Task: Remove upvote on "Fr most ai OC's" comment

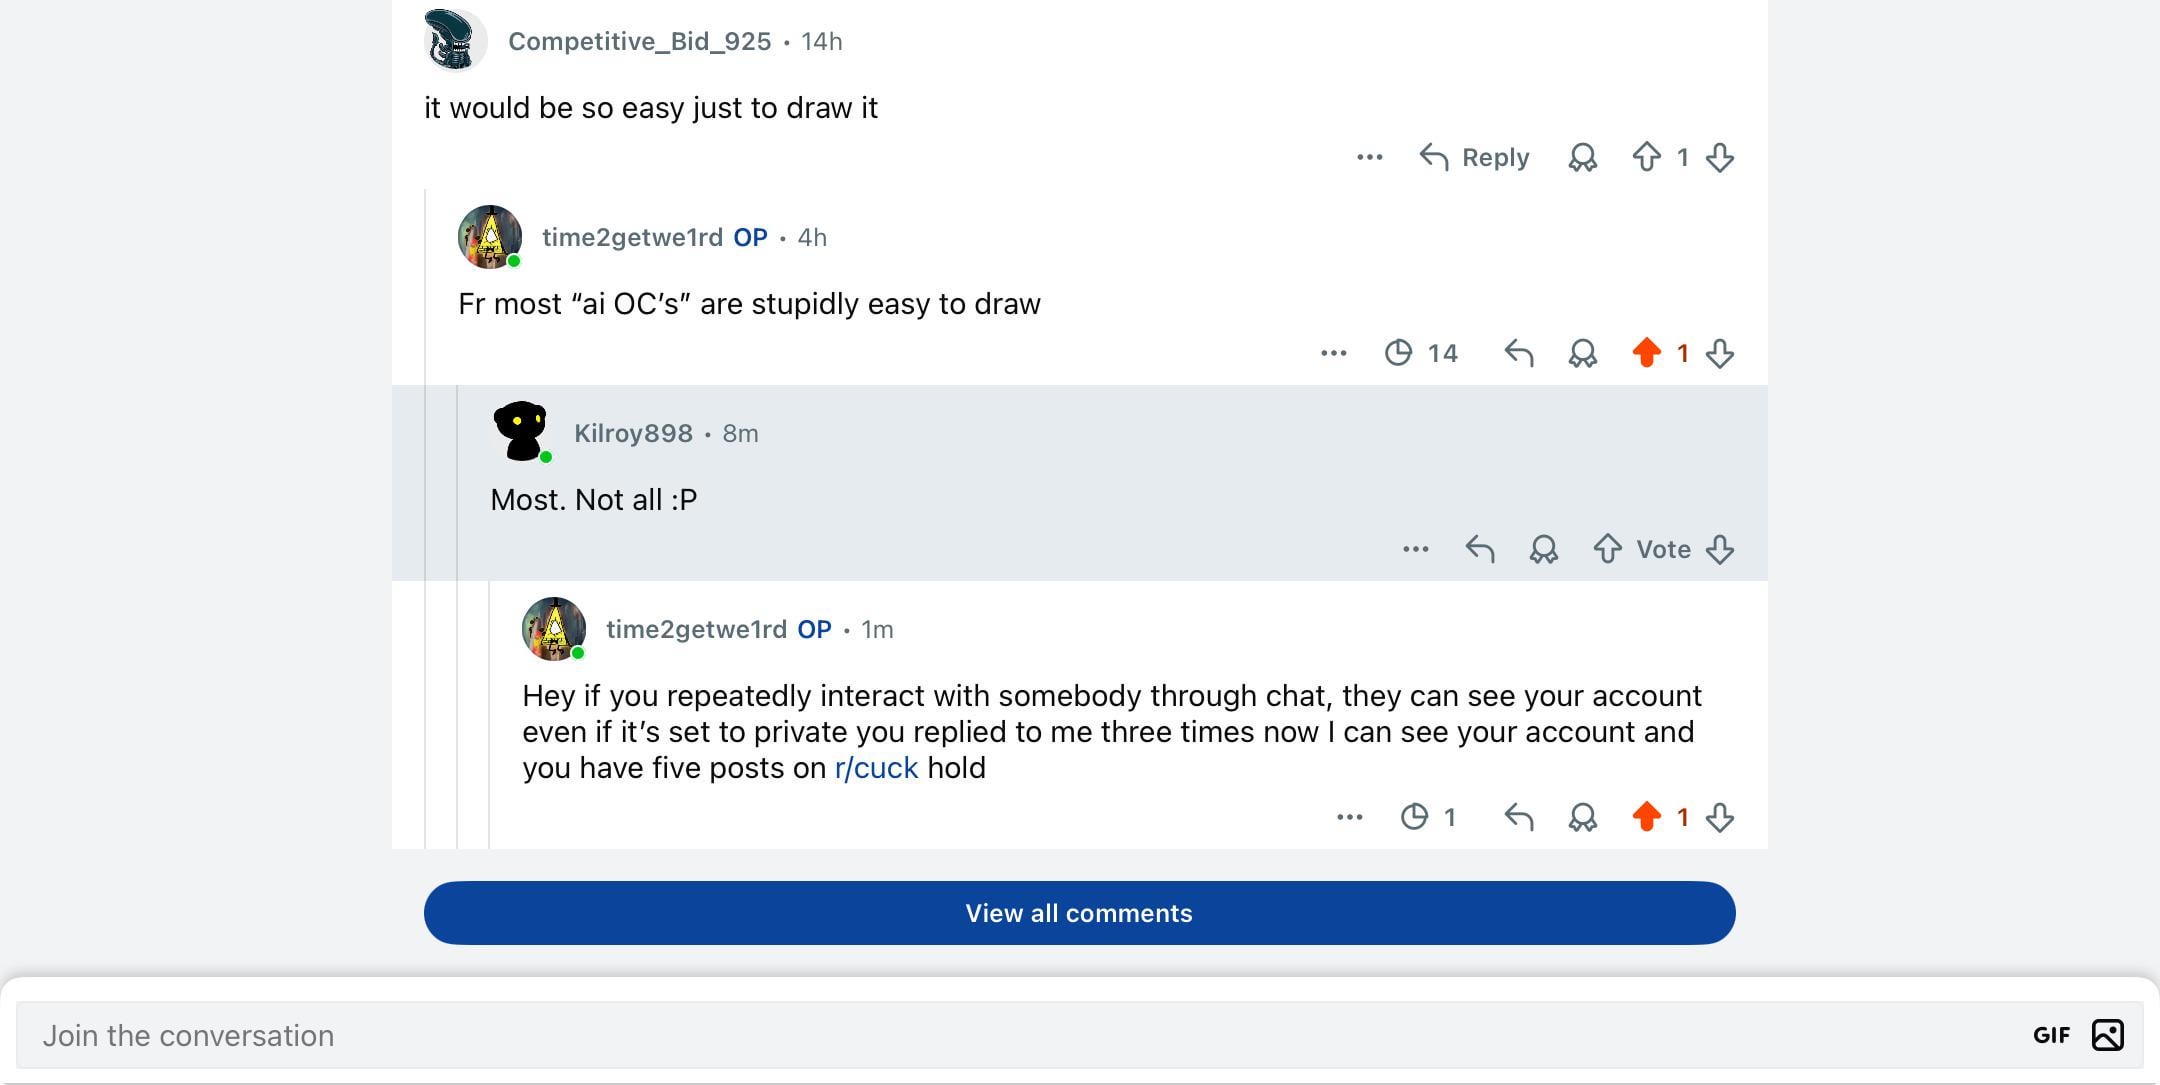Action: tap(1646, 353)
